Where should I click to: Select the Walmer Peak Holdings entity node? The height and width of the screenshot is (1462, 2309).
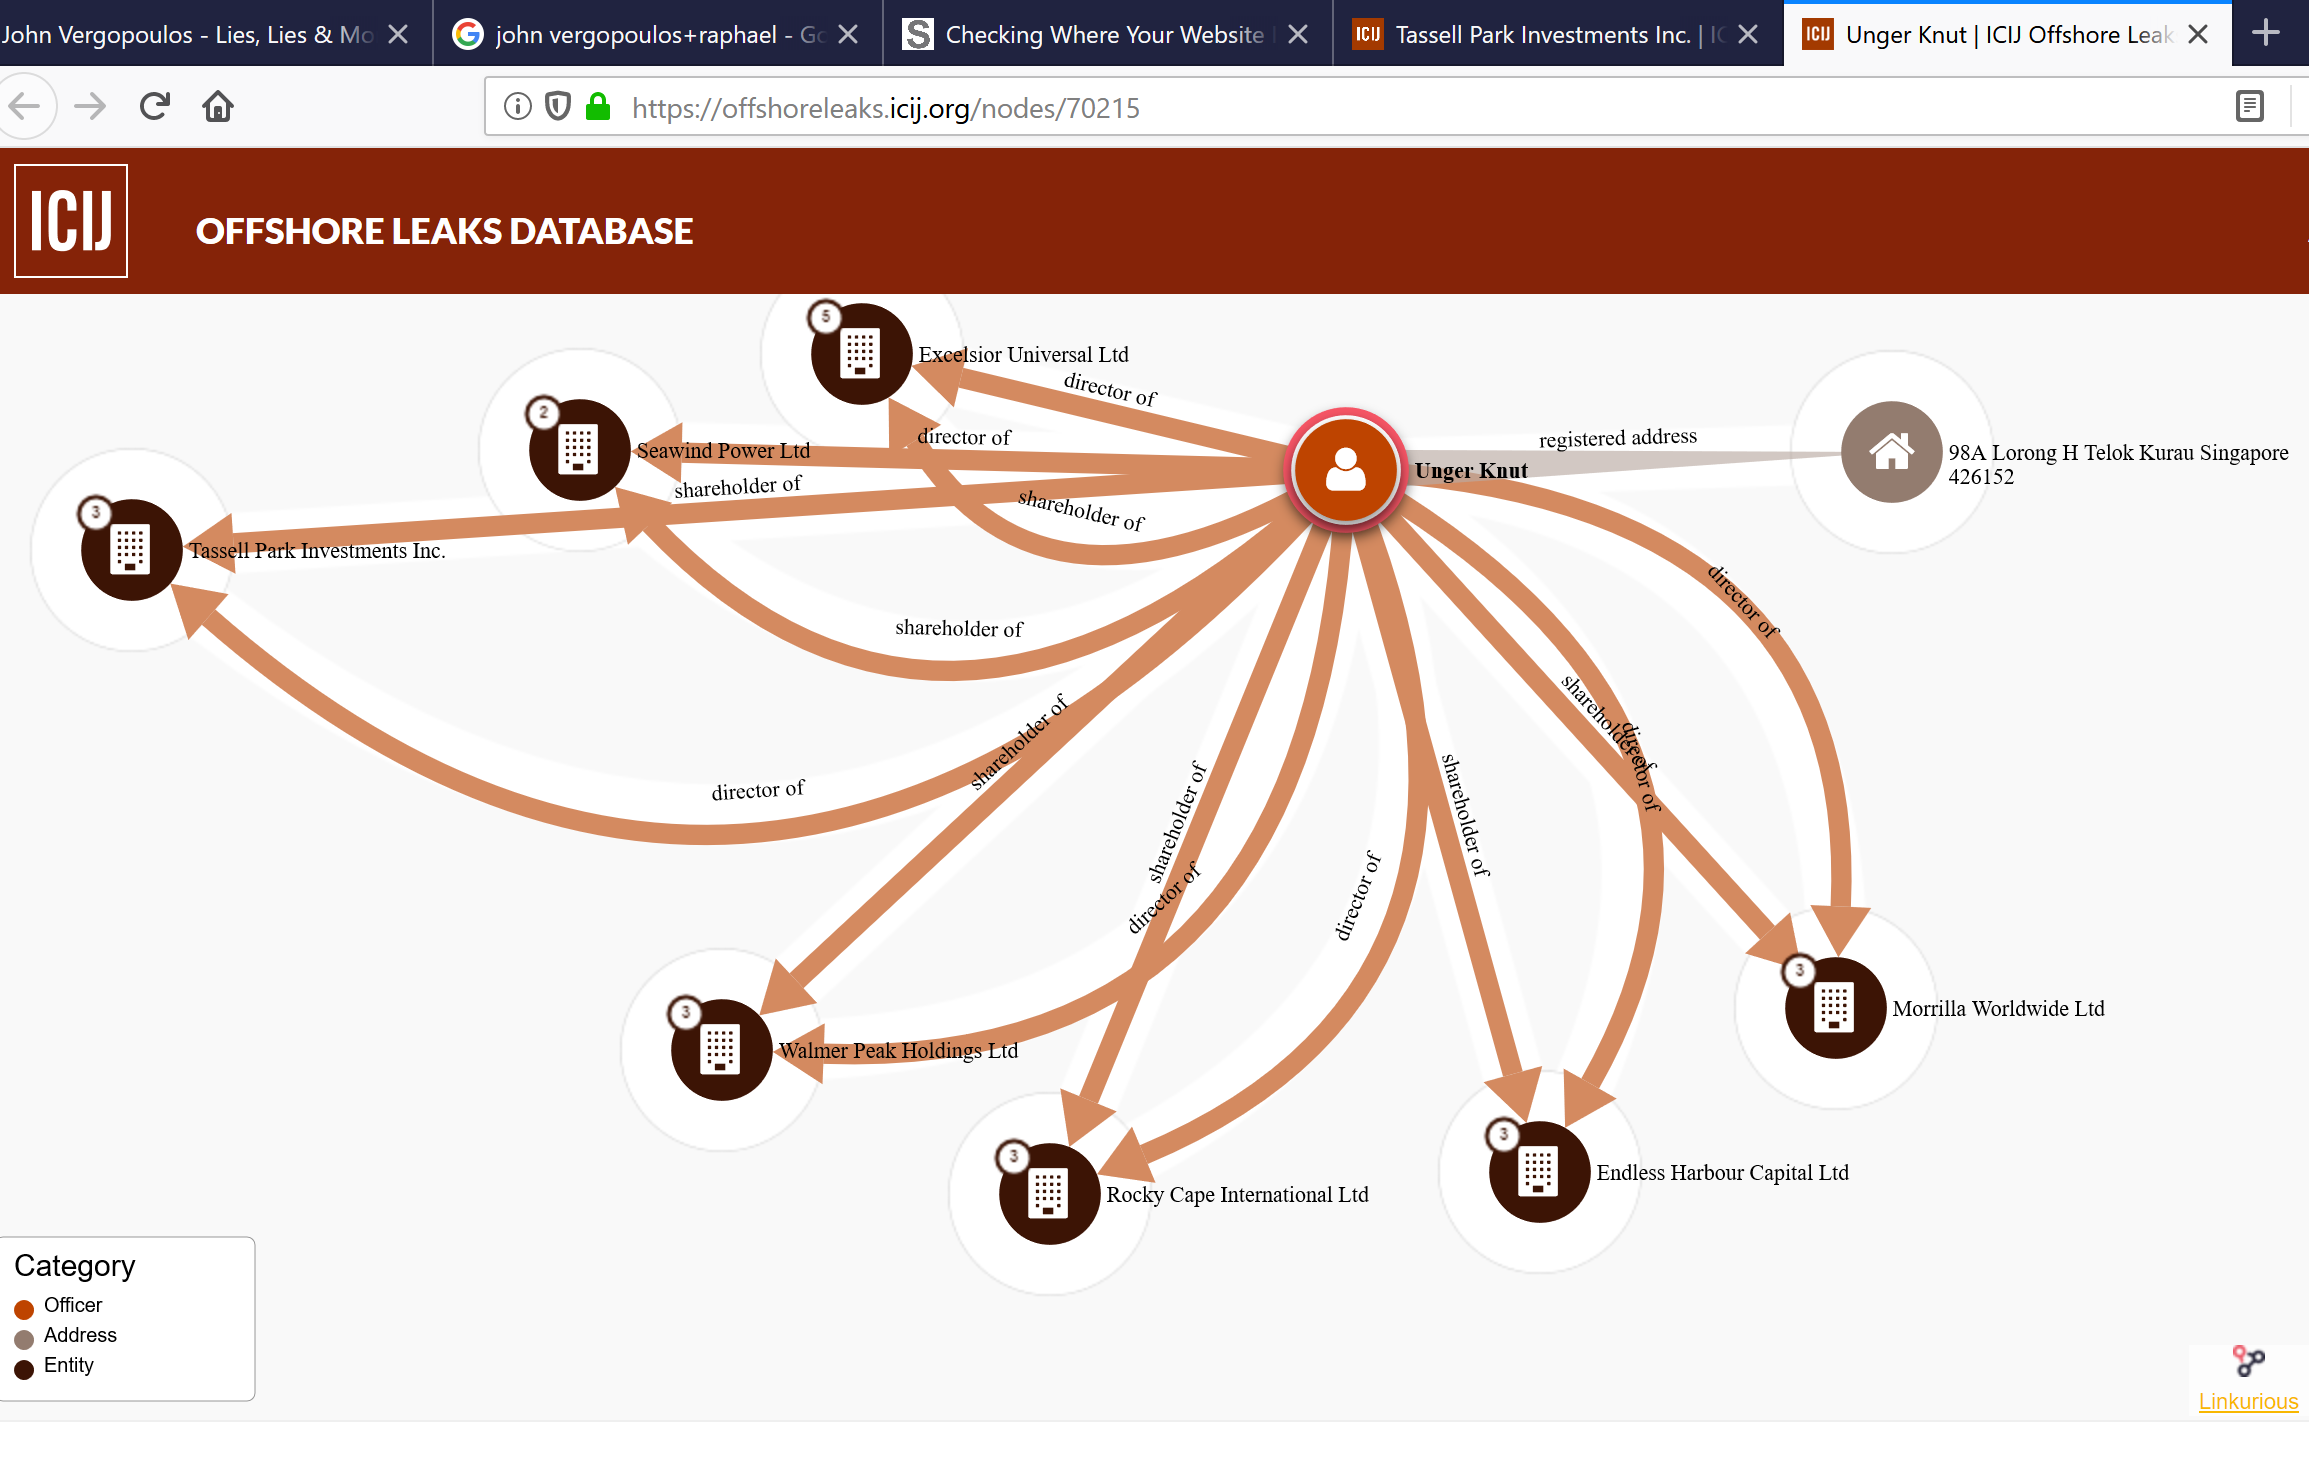pos(720,1049)
